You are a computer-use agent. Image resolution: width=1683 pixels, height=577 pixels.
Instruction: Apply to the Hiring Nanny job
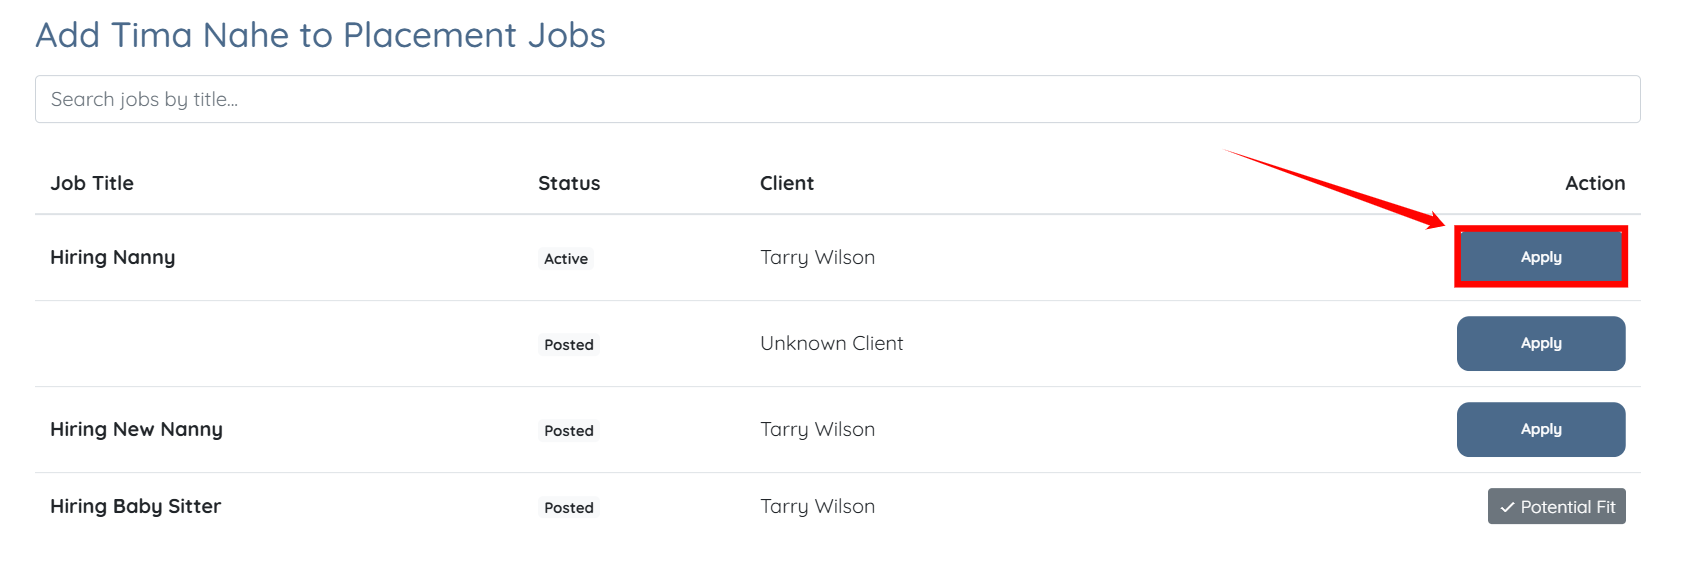(x=1540, y=257)
